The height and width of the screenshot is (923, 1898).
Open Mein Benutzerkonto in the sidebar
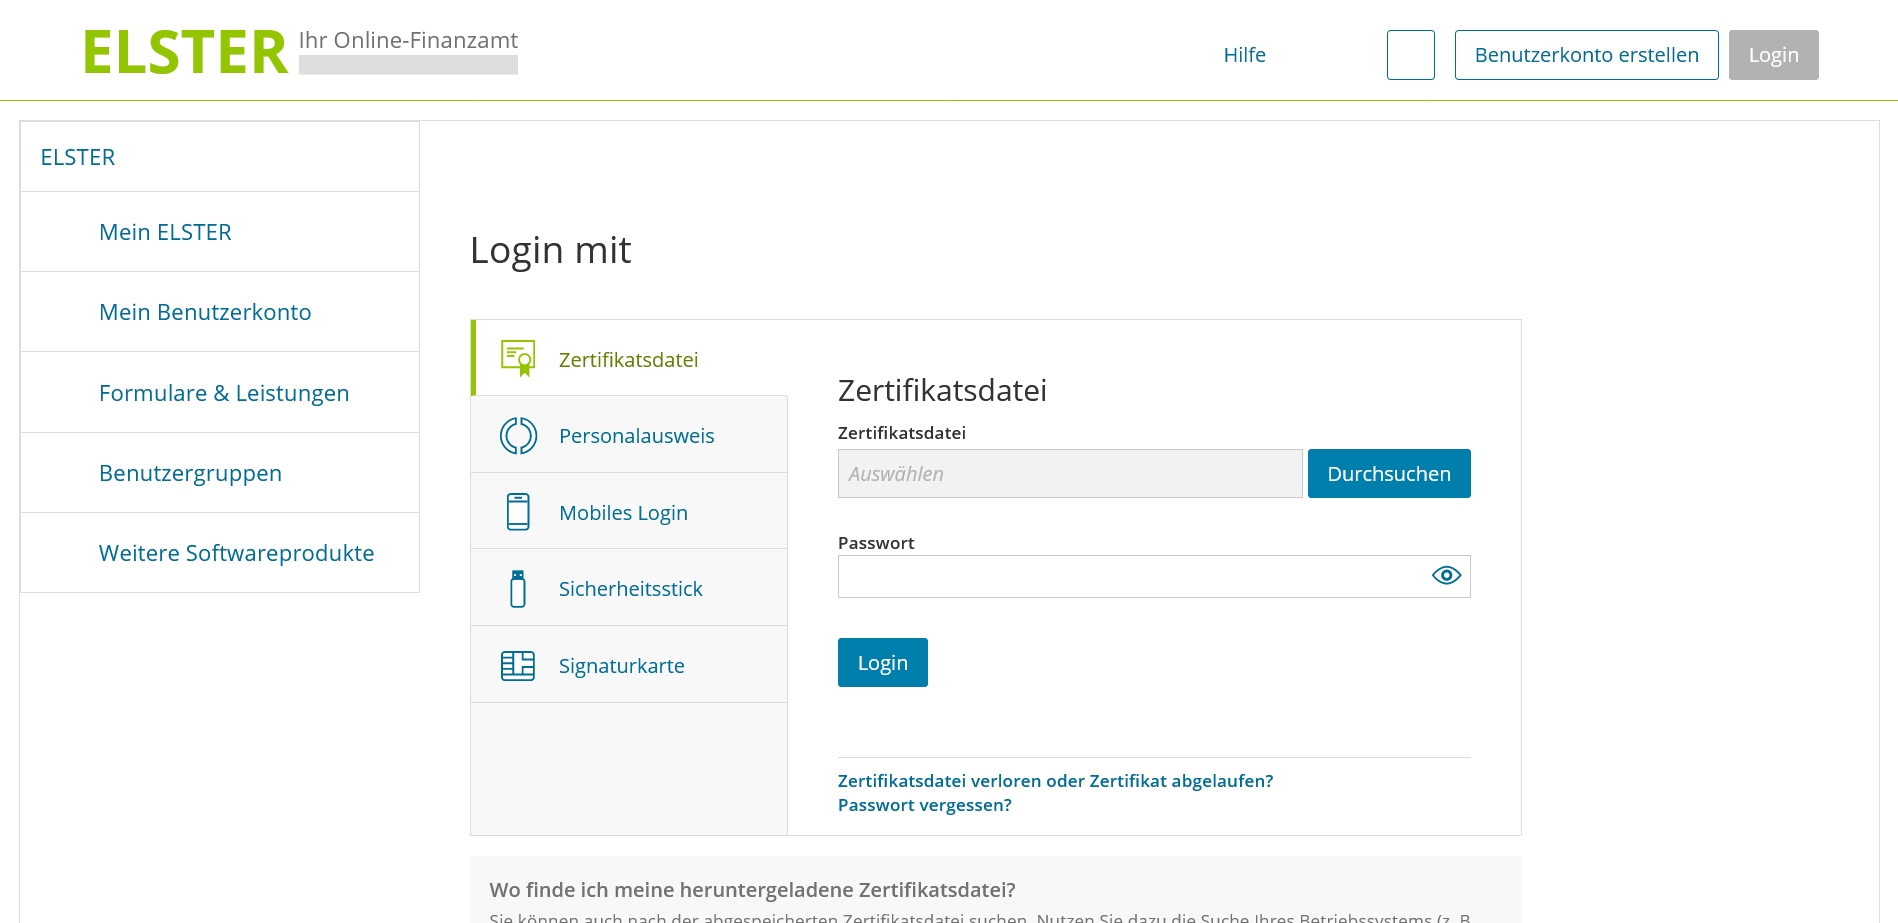(220, 312)
